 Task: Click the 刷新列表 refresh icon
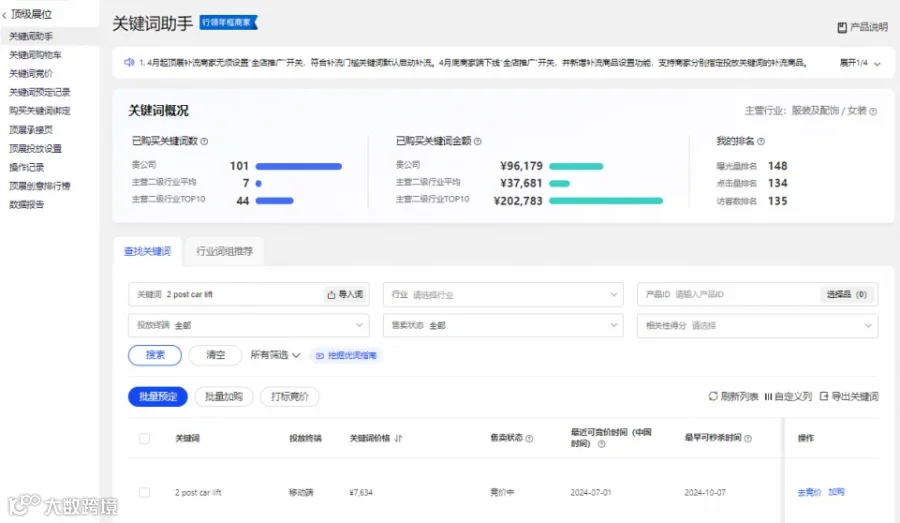point(713,396)
